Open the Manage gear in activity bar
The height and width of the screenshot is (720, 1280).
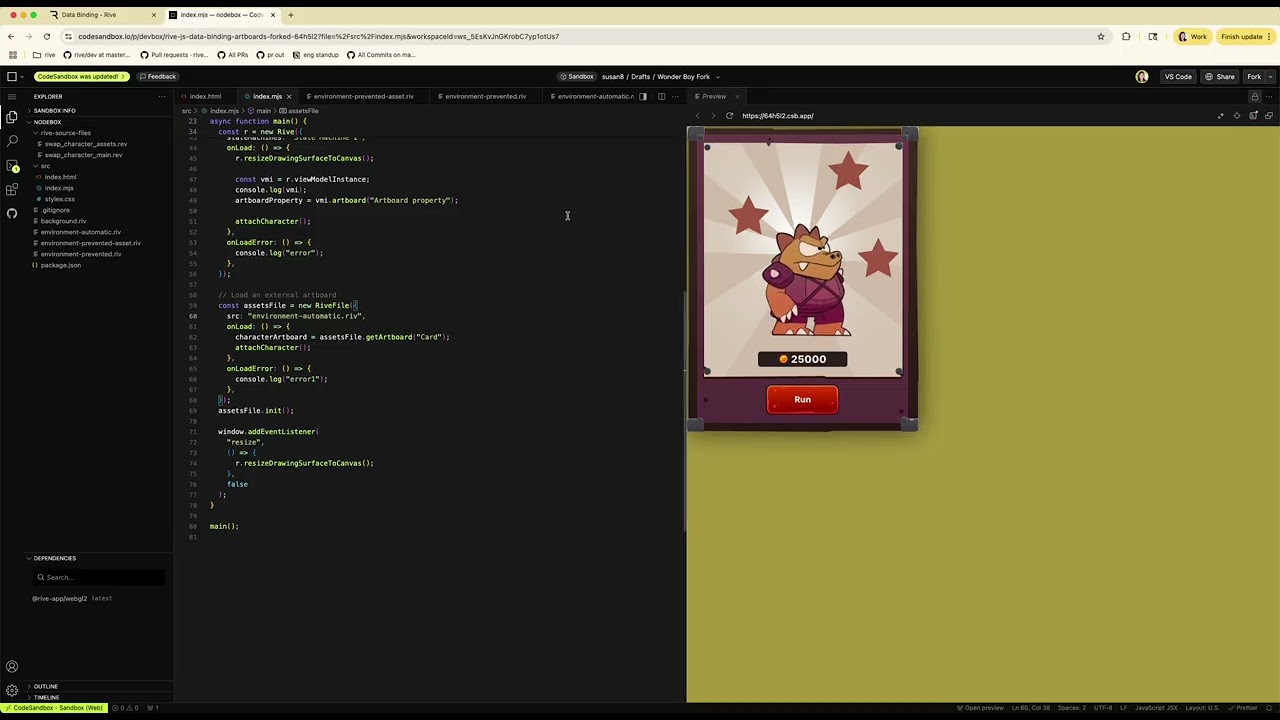click(x=12, y=690)
